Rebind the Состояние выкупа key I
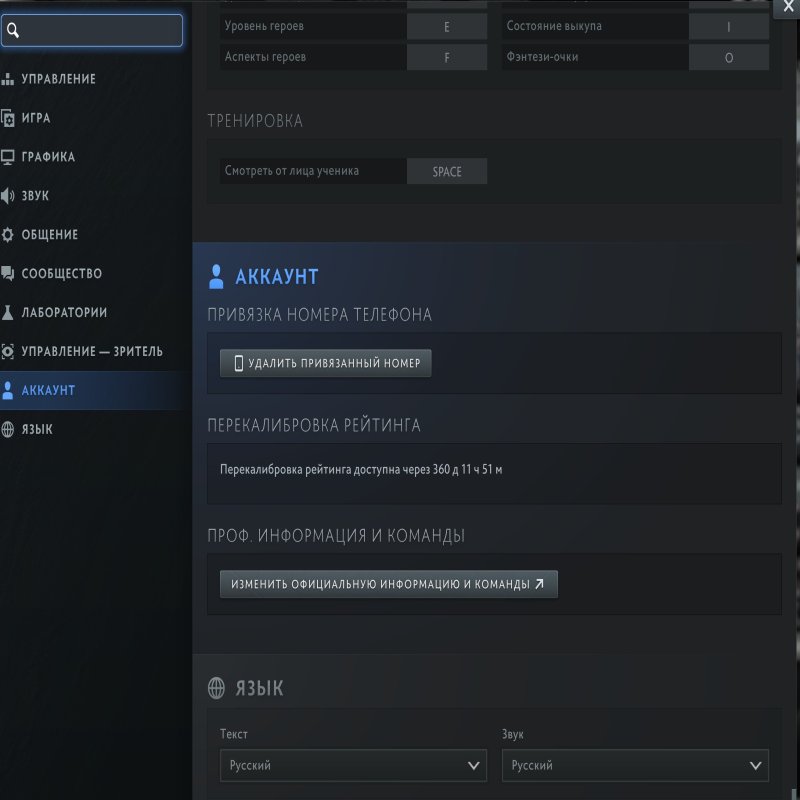This screenshot has height=800, width=800. 728,27
